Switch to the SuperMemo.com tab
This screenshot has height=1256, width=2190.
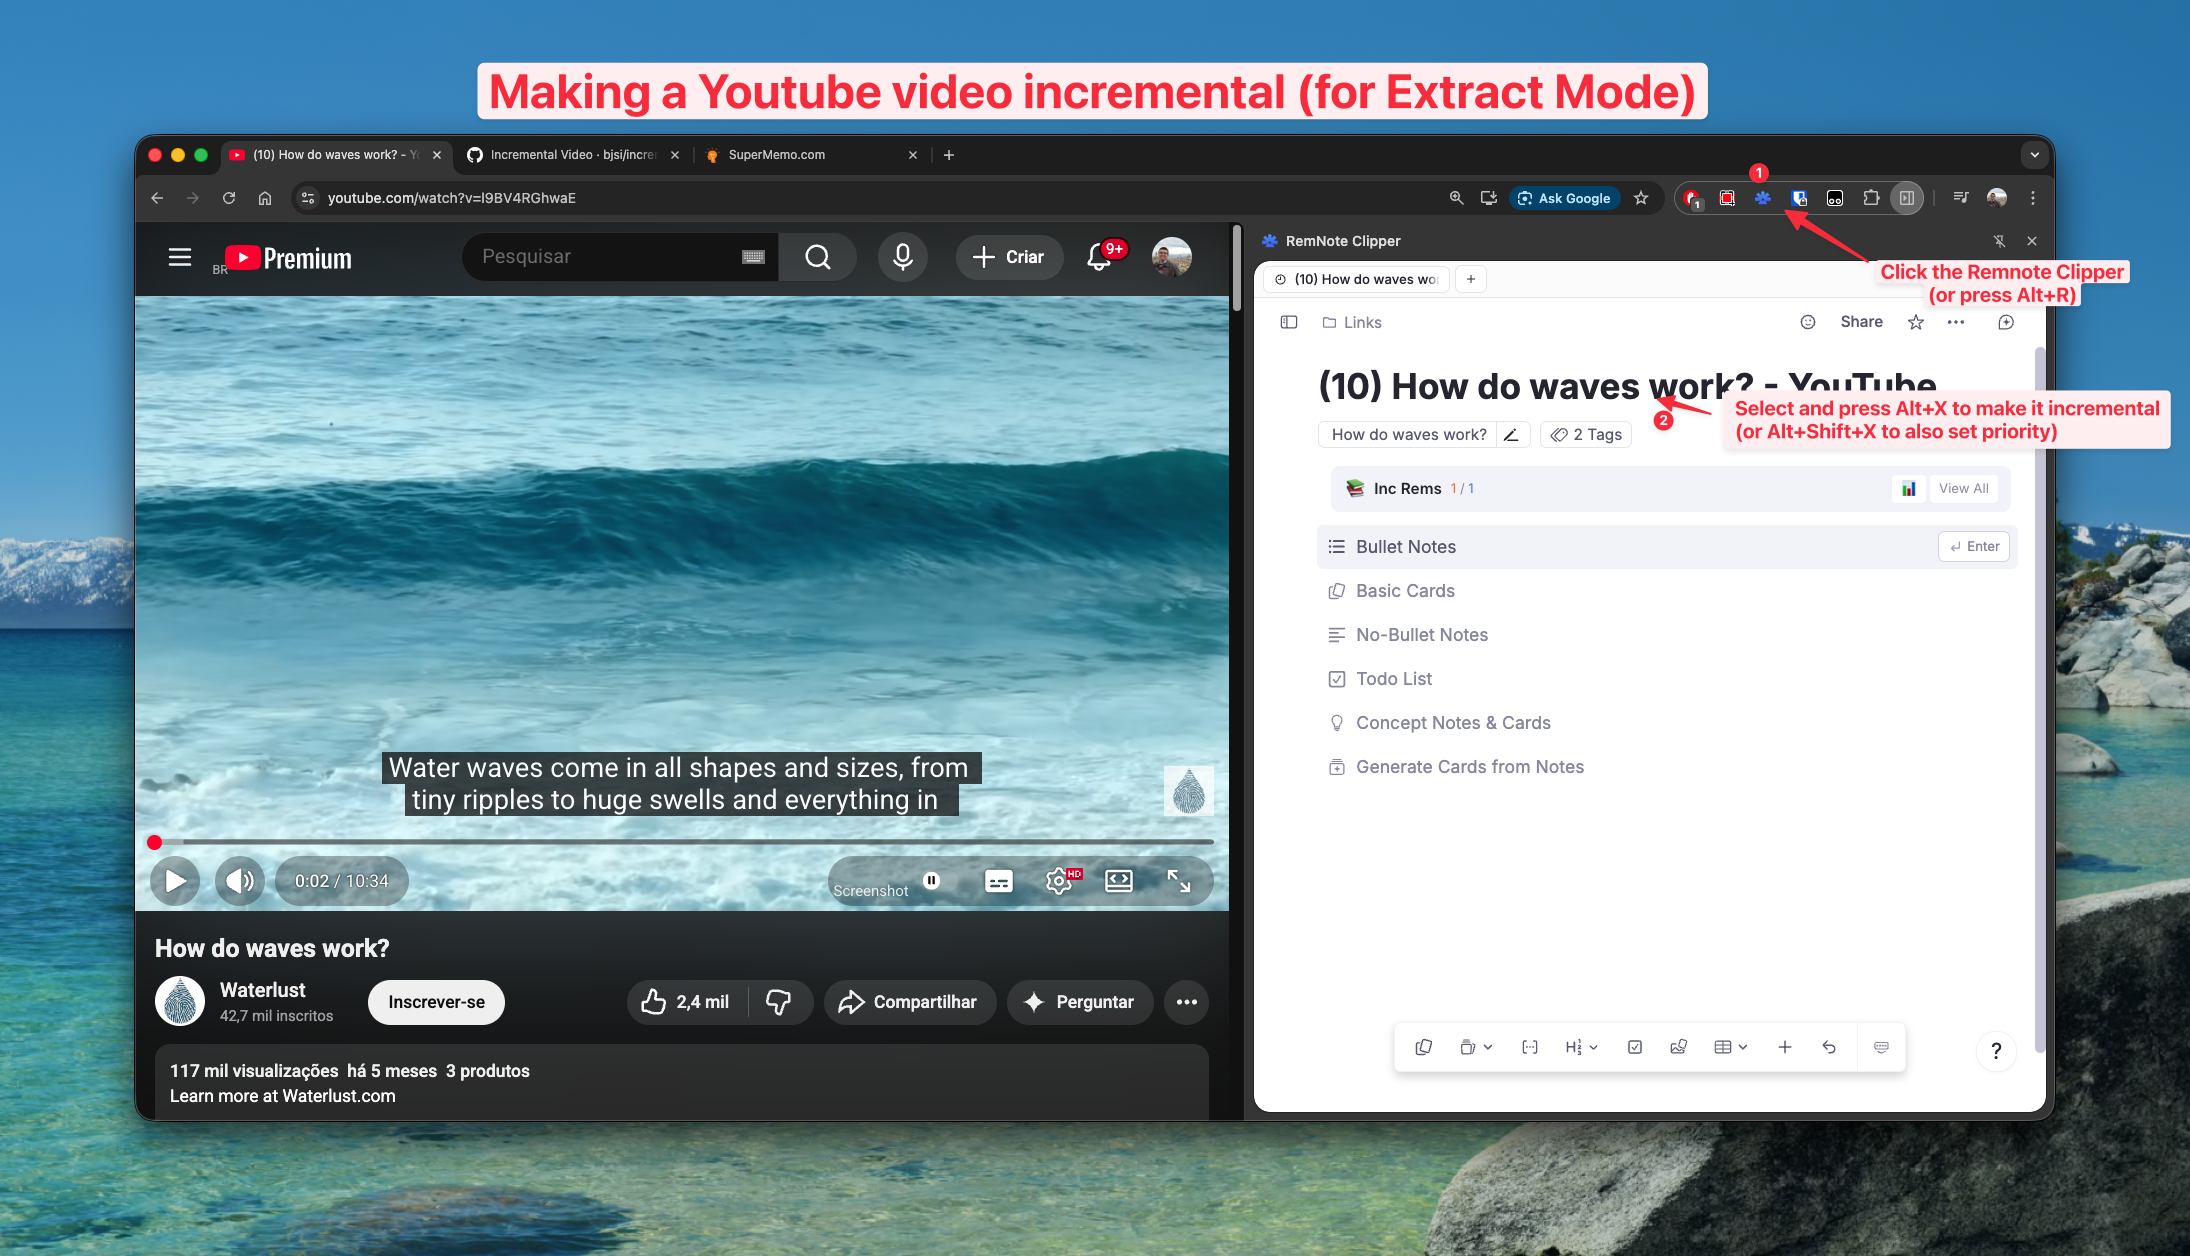[811, 155]
